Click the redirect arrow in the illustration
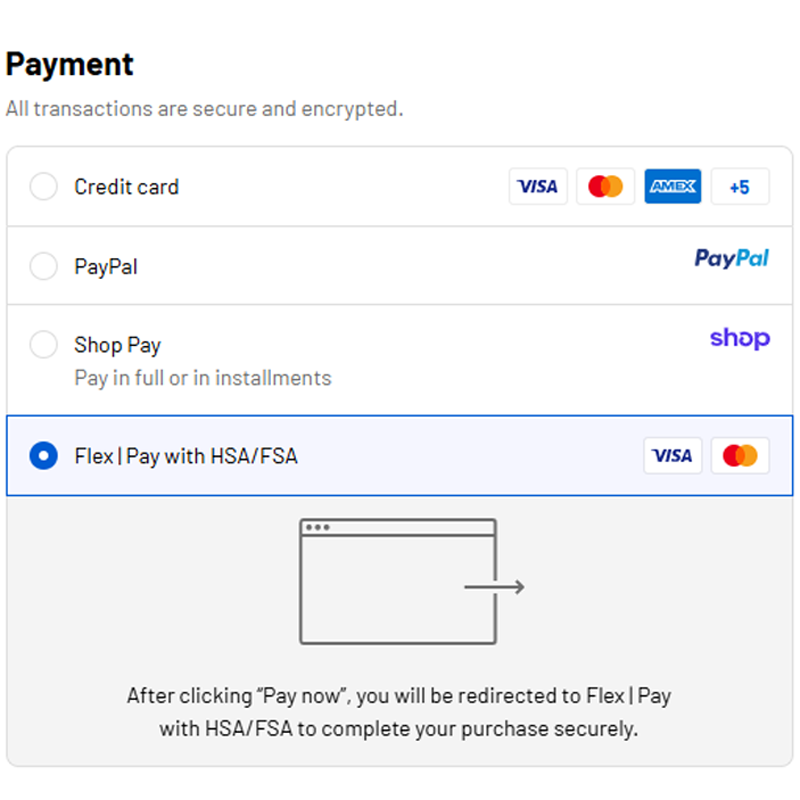 pyautogui.click(x=495, y=587)
